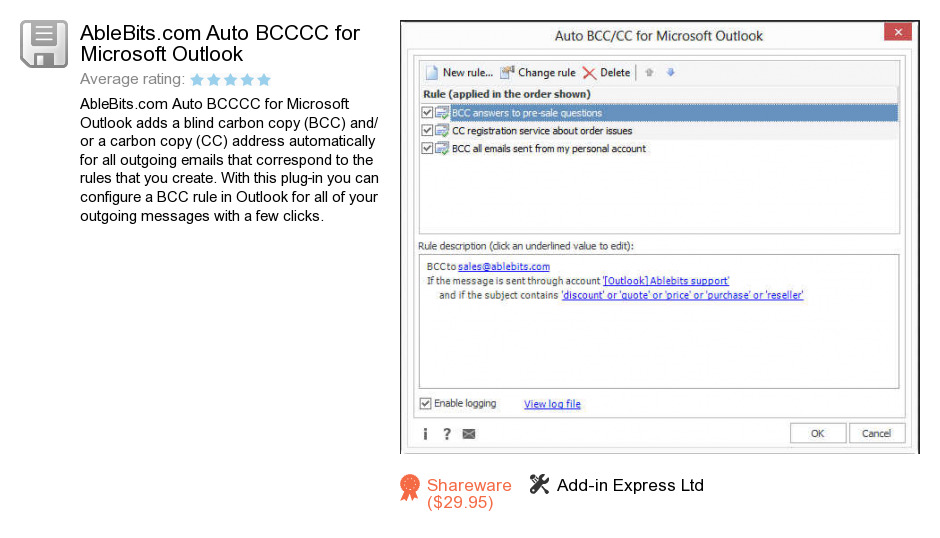Click 'AbleBits.com Auto BCCCC for Microsoft Outlook' title
The width and height of the screenshot is (940, 538).
[x=219, y=43]
